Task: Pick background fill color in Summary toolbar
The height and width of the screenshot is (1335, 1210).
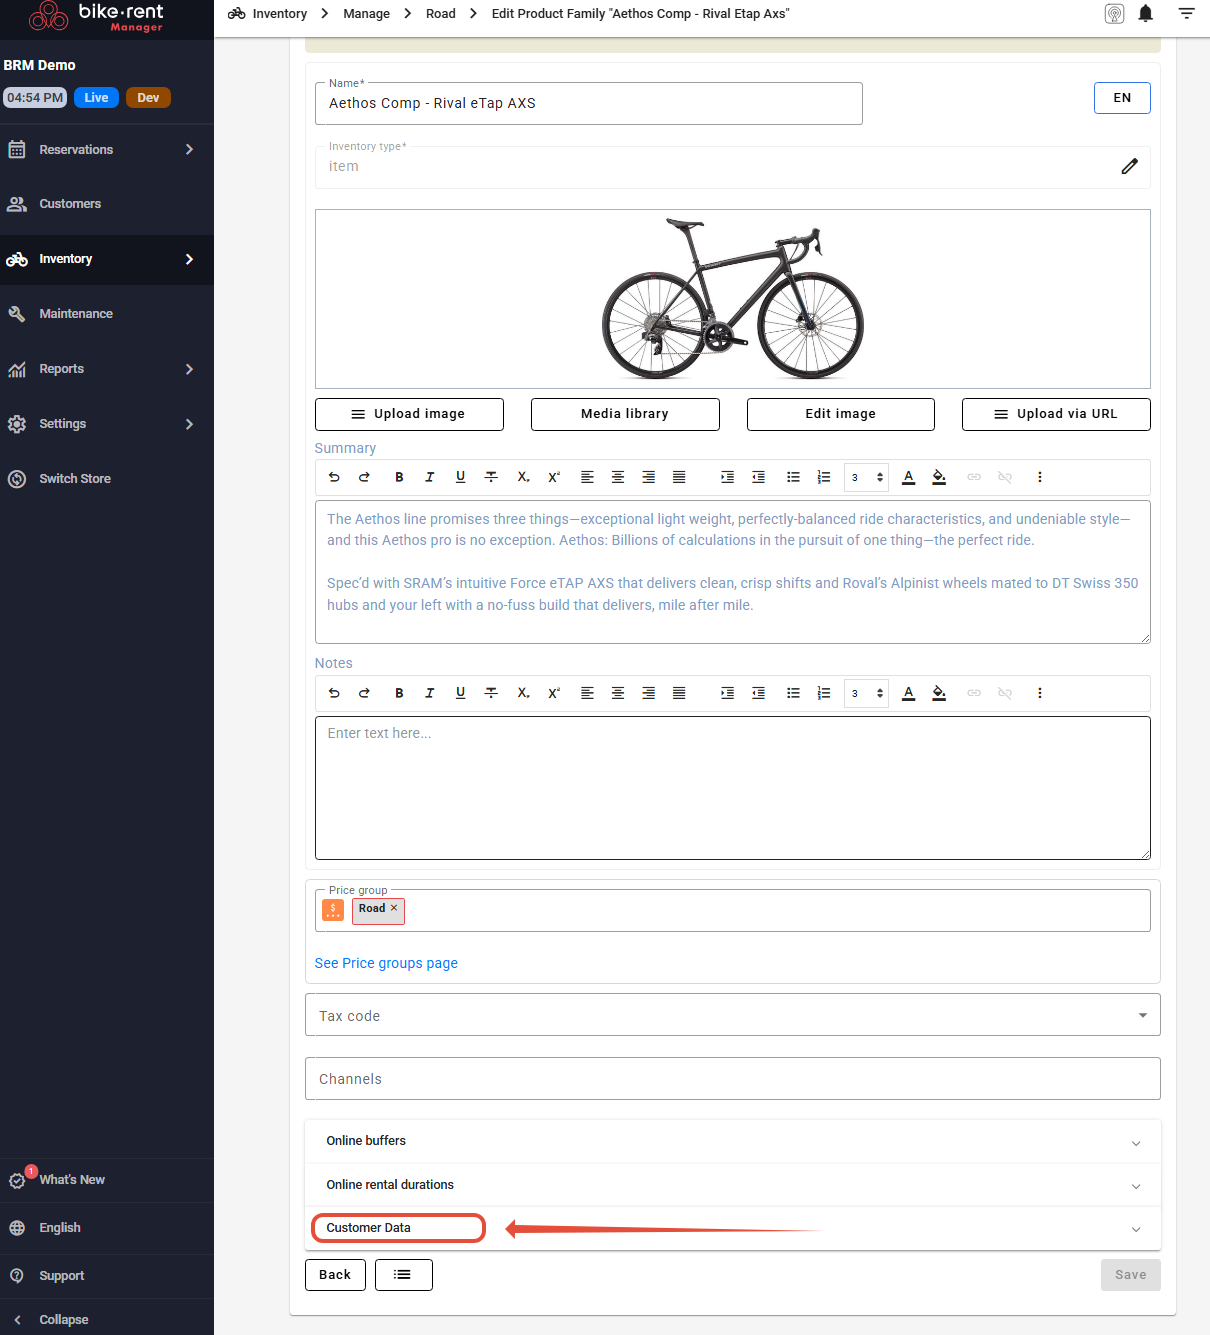Action: (x=939, y=477)
